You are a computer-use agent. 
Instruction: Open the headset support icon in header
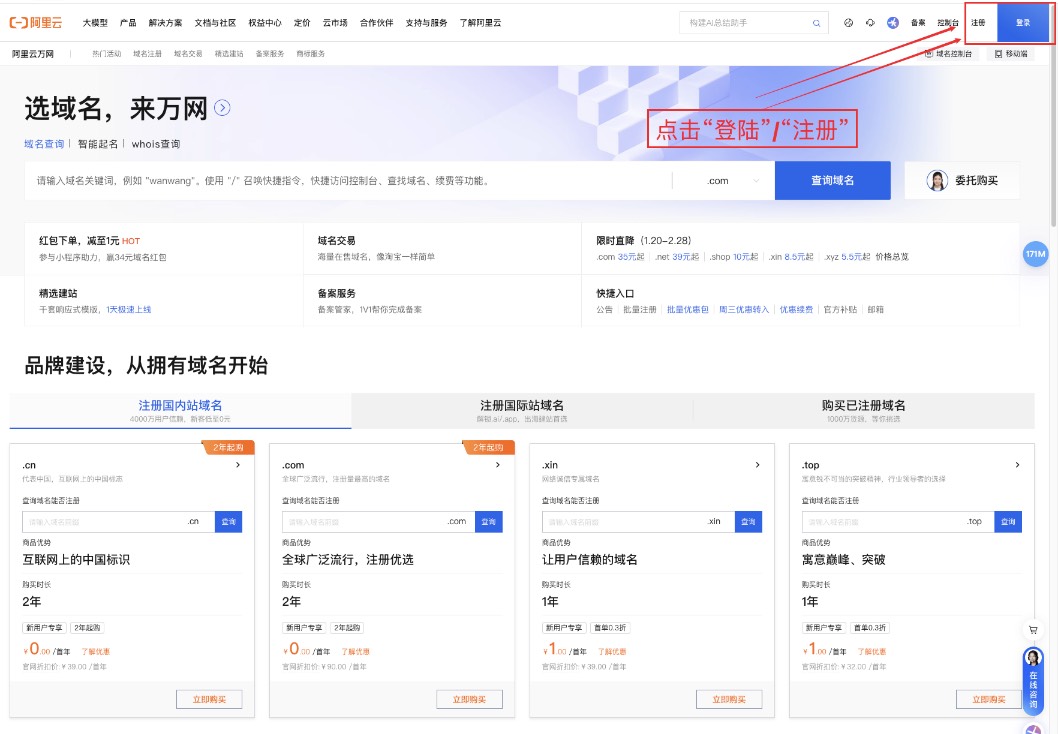[x=870, y=22]
